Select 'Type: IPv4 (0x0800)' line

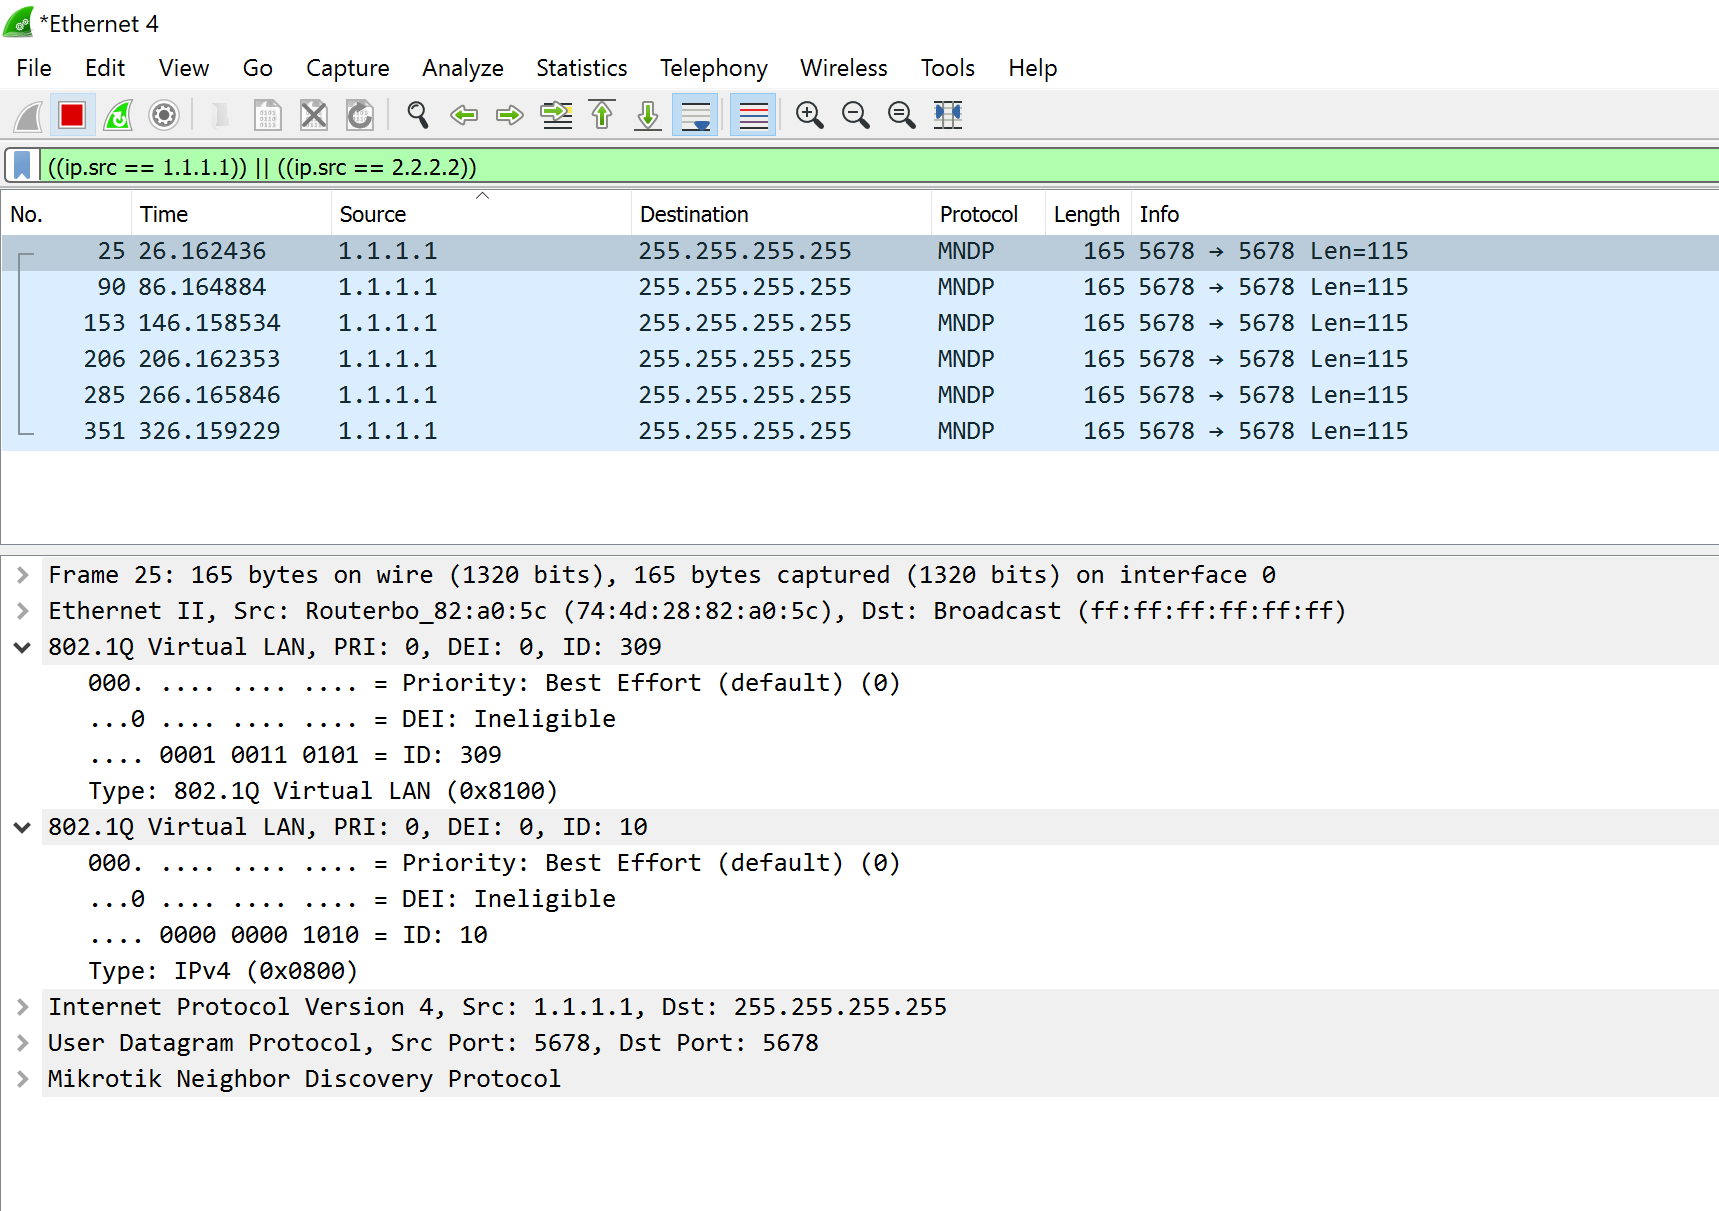pyautogui.click(x=223, y=971)
